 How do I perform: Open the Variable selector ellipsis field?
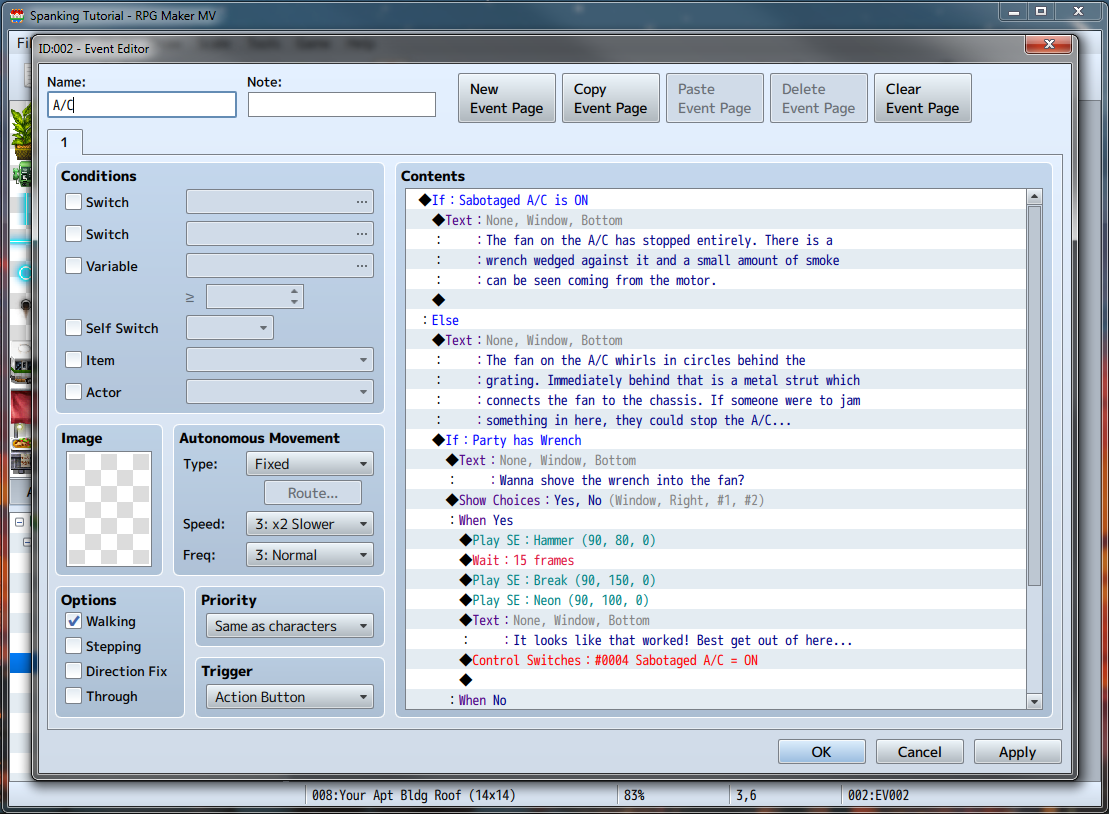(280, 266)
